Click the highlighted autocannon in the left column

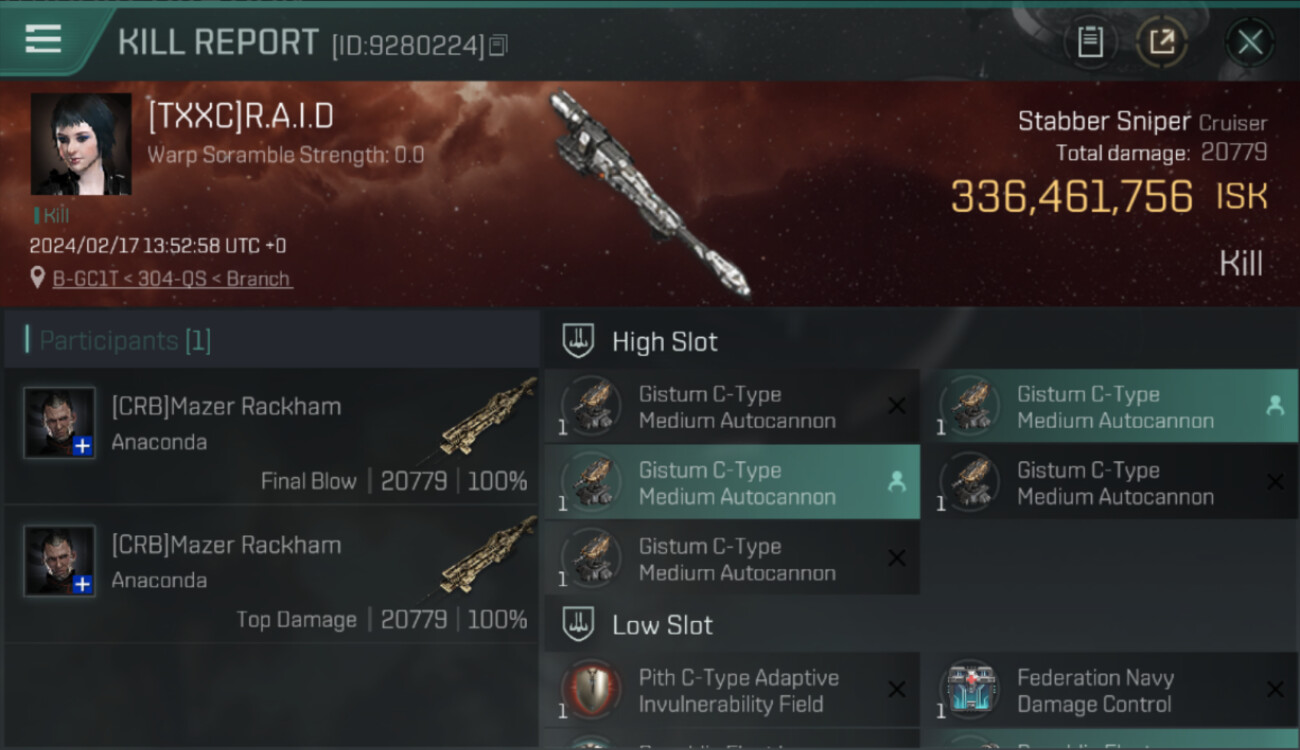click(732, 483)
